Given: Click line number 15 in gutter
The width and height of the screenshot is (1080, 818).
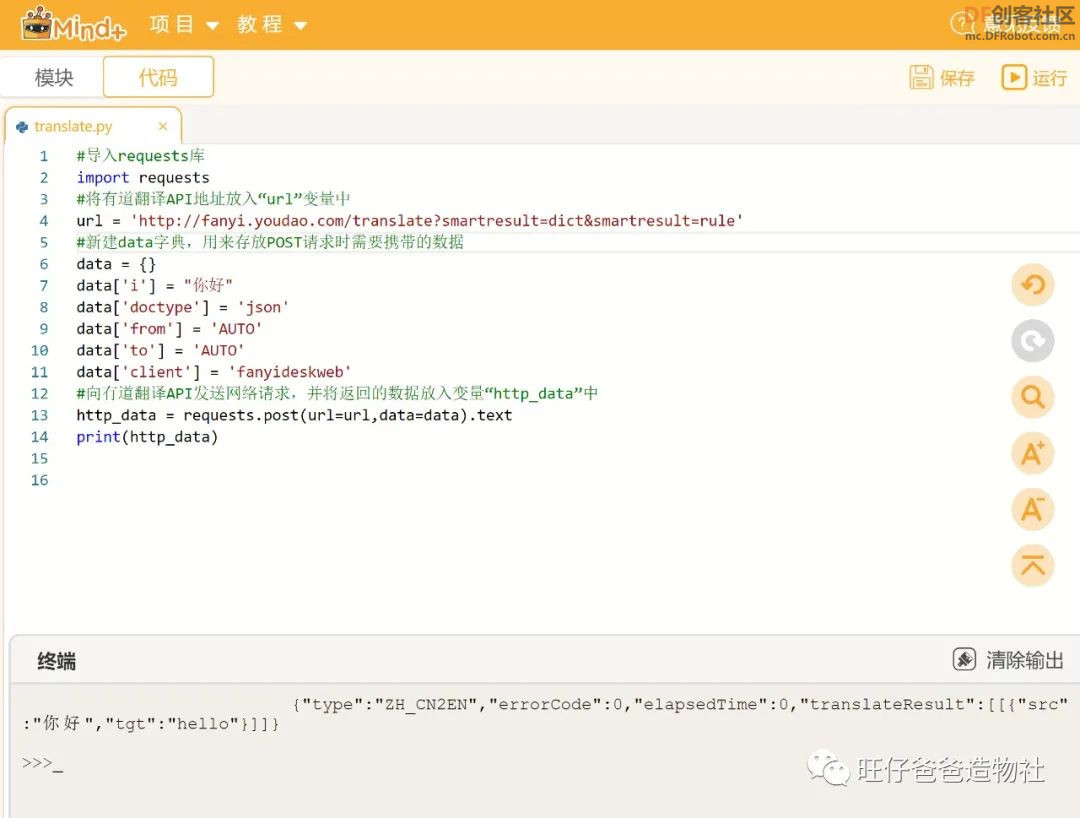Looking at the screenshot, I should point(39,459).
